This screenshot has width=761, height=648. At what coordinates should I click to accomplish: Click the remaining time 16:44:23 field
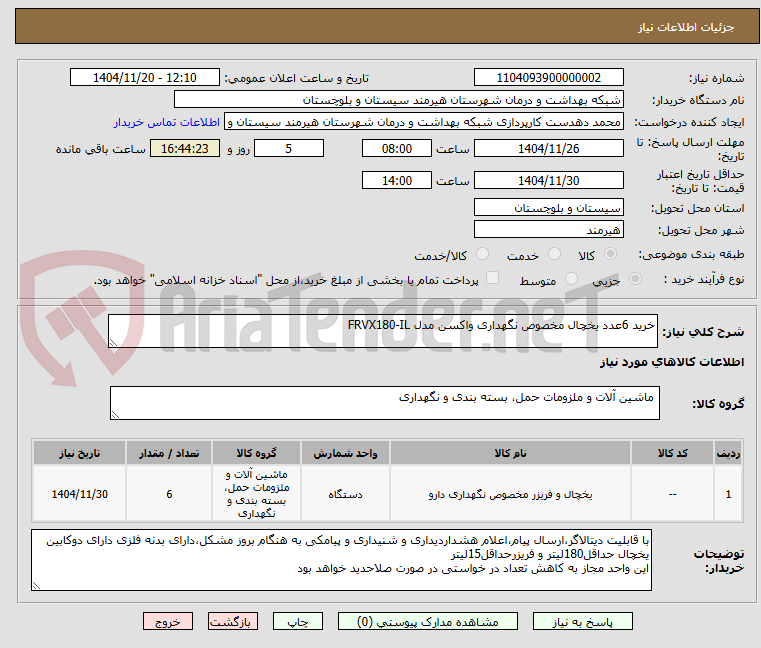tap(185, 148)
